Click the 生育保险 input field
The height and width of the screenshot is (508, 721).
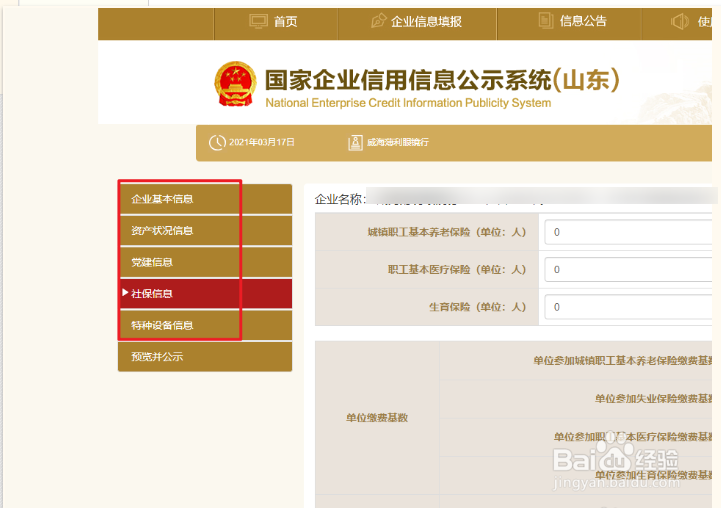point(628,307)
